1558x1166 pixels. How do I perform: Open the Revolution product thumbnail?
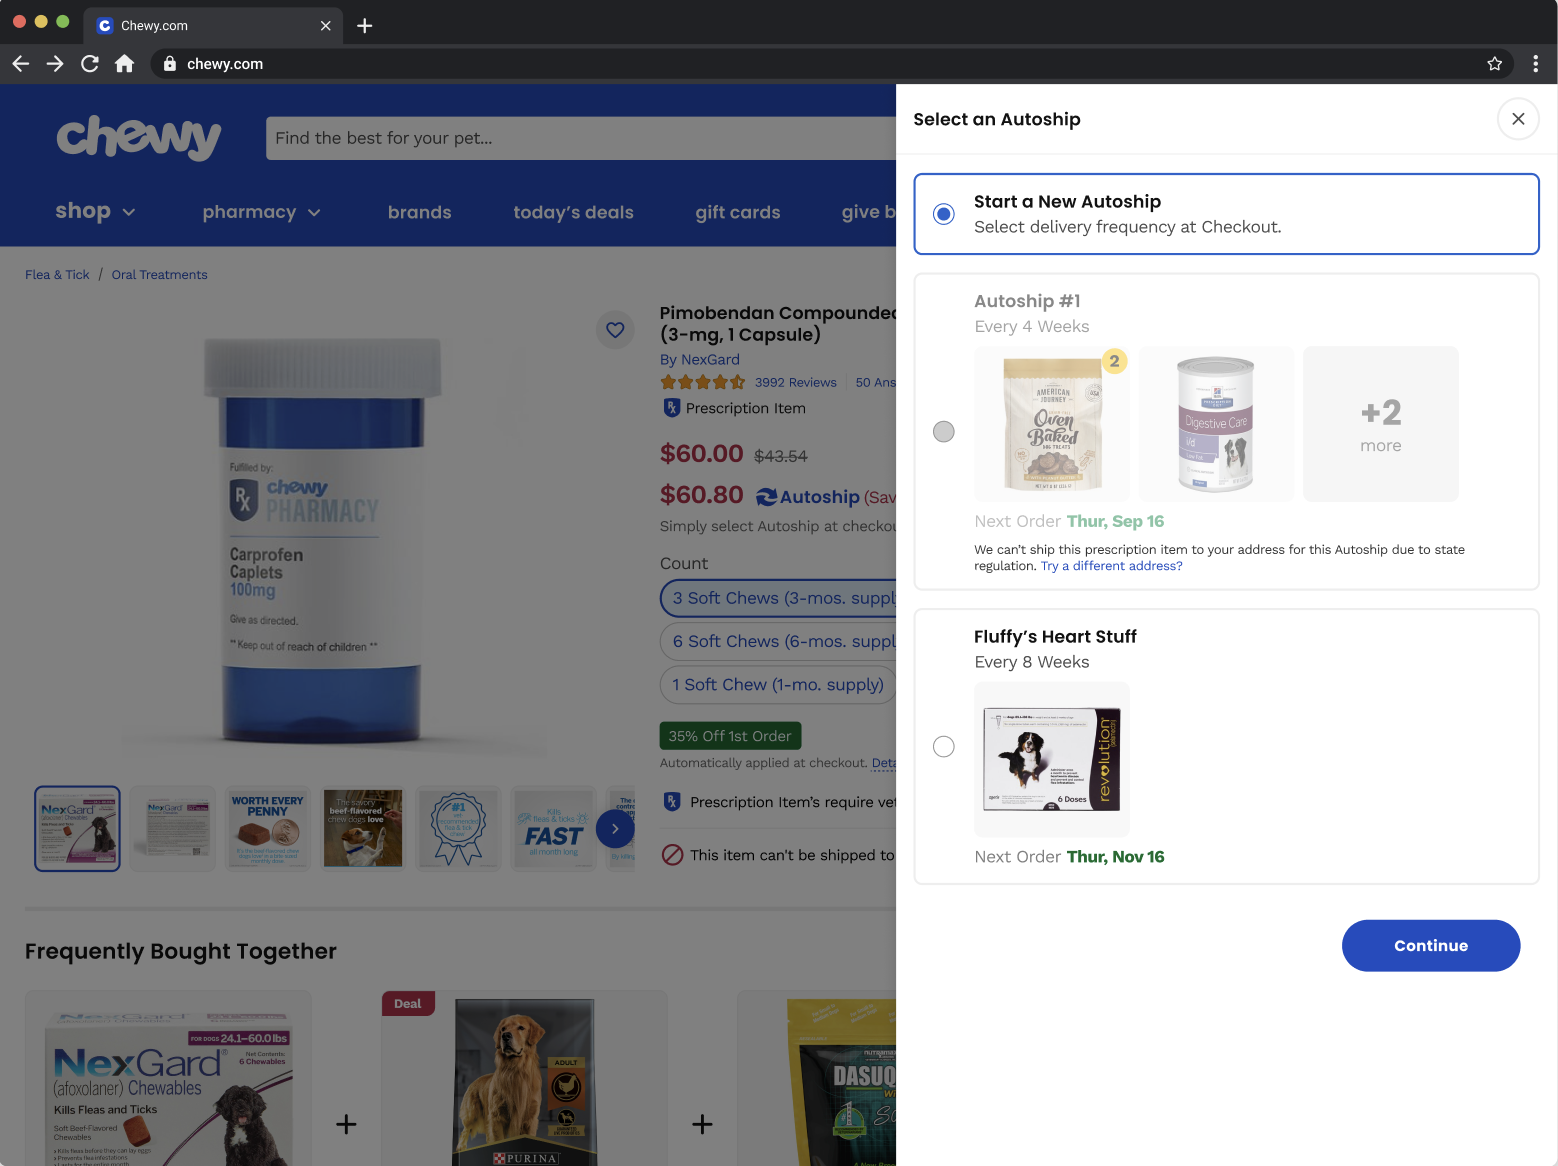point(1052,759)
